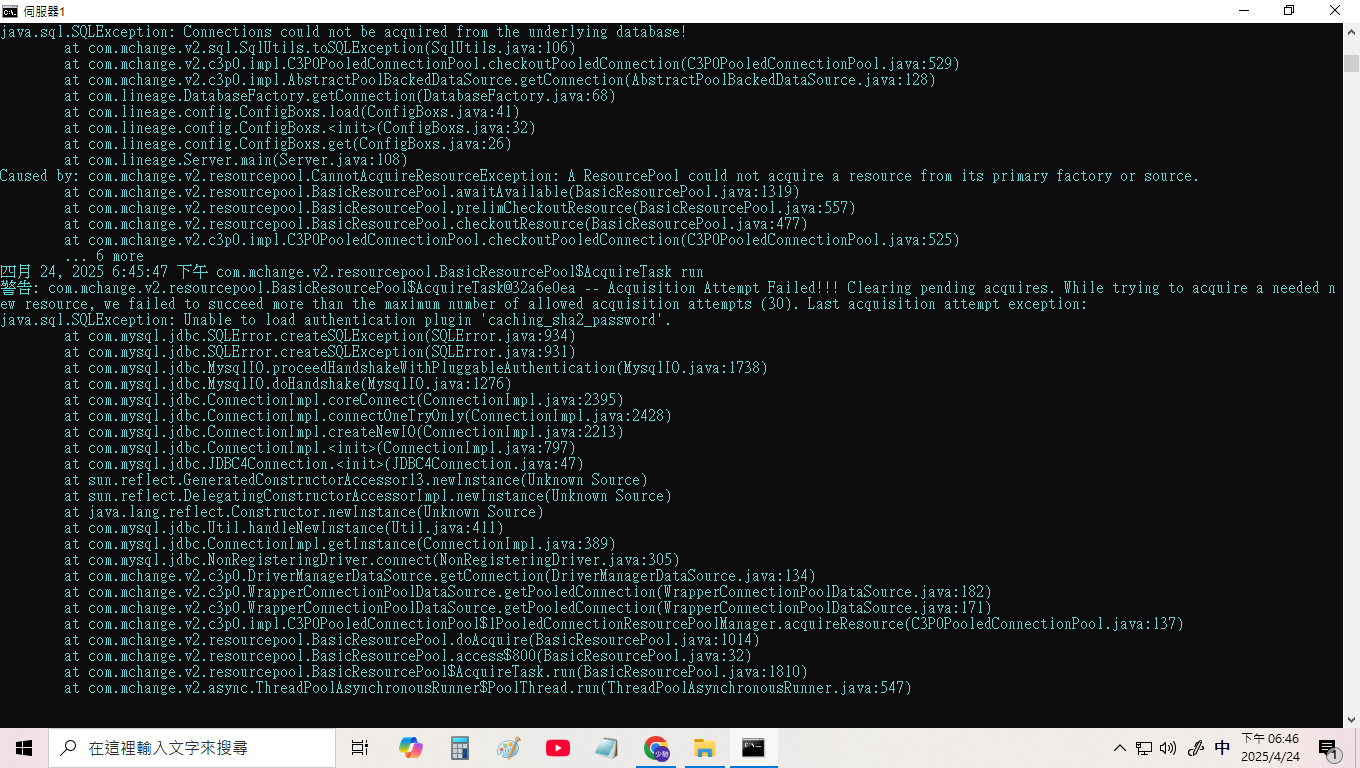The width and height of the screenshot is (1360, 768).
Task: Open the notepad-style app on the taskbar
Action: [x=607, y=748]
